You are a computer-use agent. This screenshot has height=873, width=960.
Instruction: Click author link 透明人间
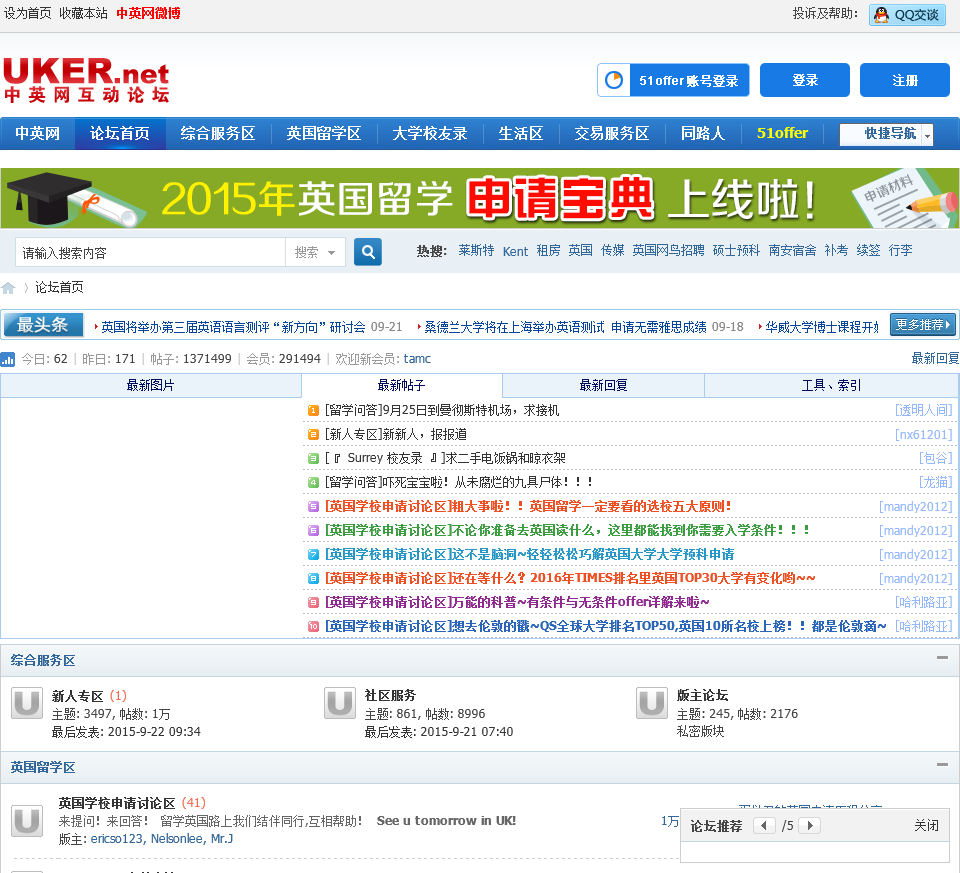click(924, 410)
